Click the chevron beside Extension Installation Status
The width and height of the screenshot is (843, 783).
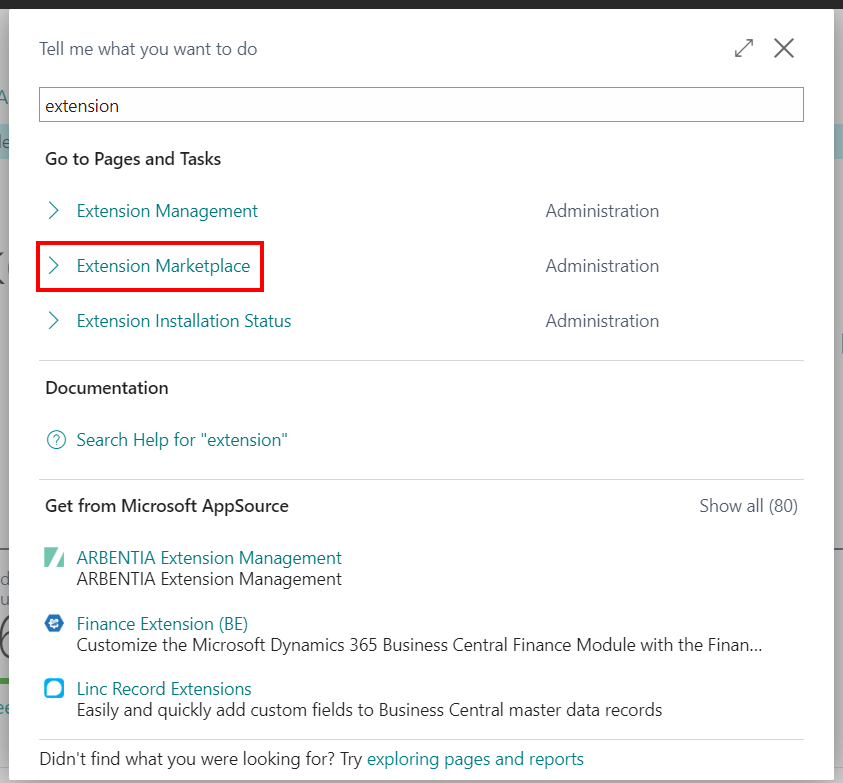click(x=53, y=321)
